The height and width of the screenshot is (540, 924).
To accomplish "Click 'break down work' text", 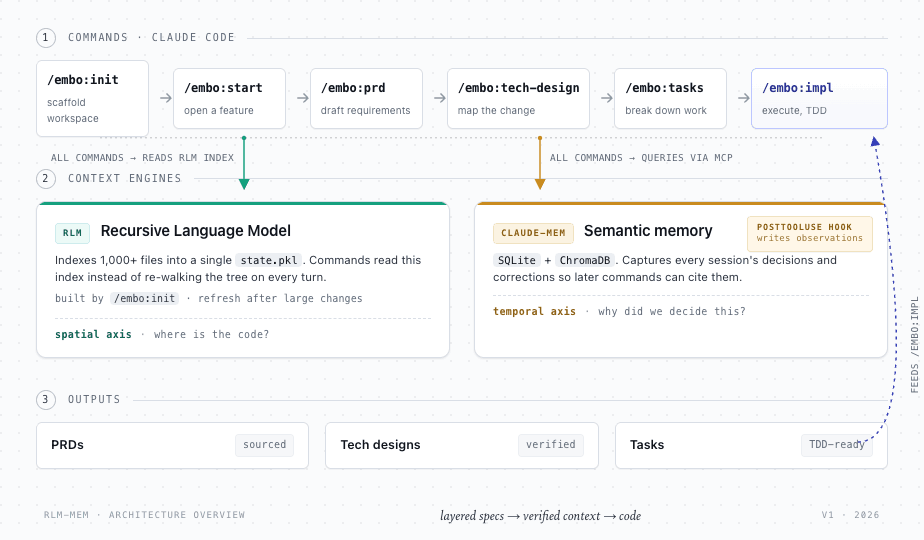I will tap(666, 110).
